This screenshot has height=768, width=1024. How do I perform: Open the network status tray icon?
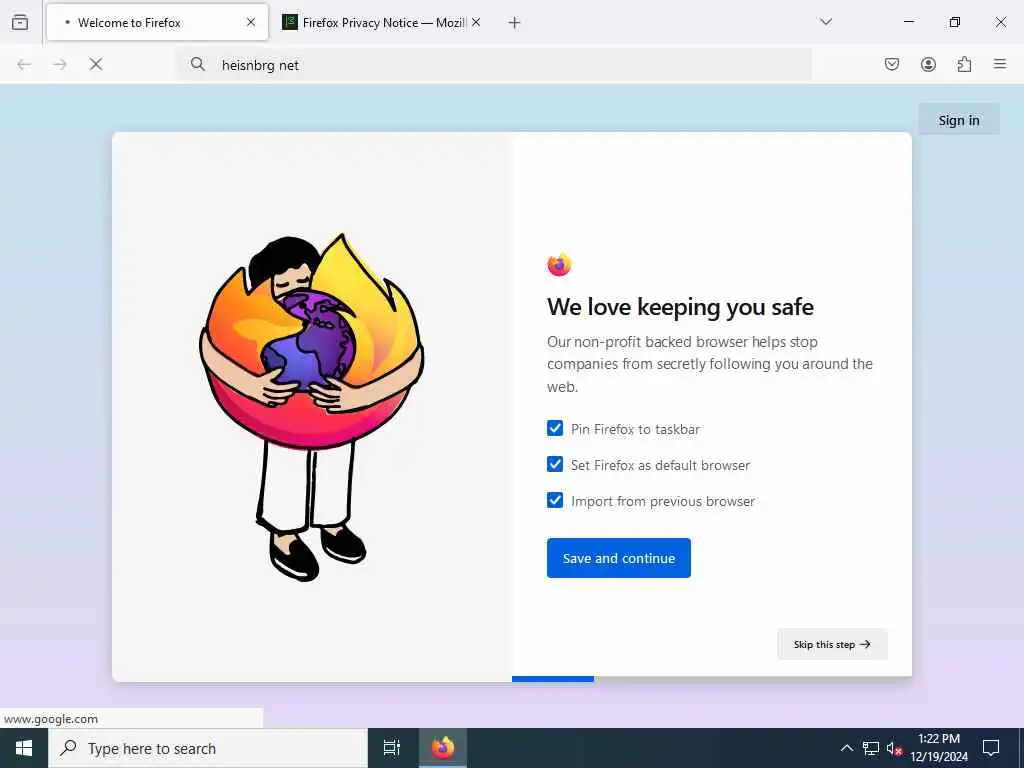871,748
